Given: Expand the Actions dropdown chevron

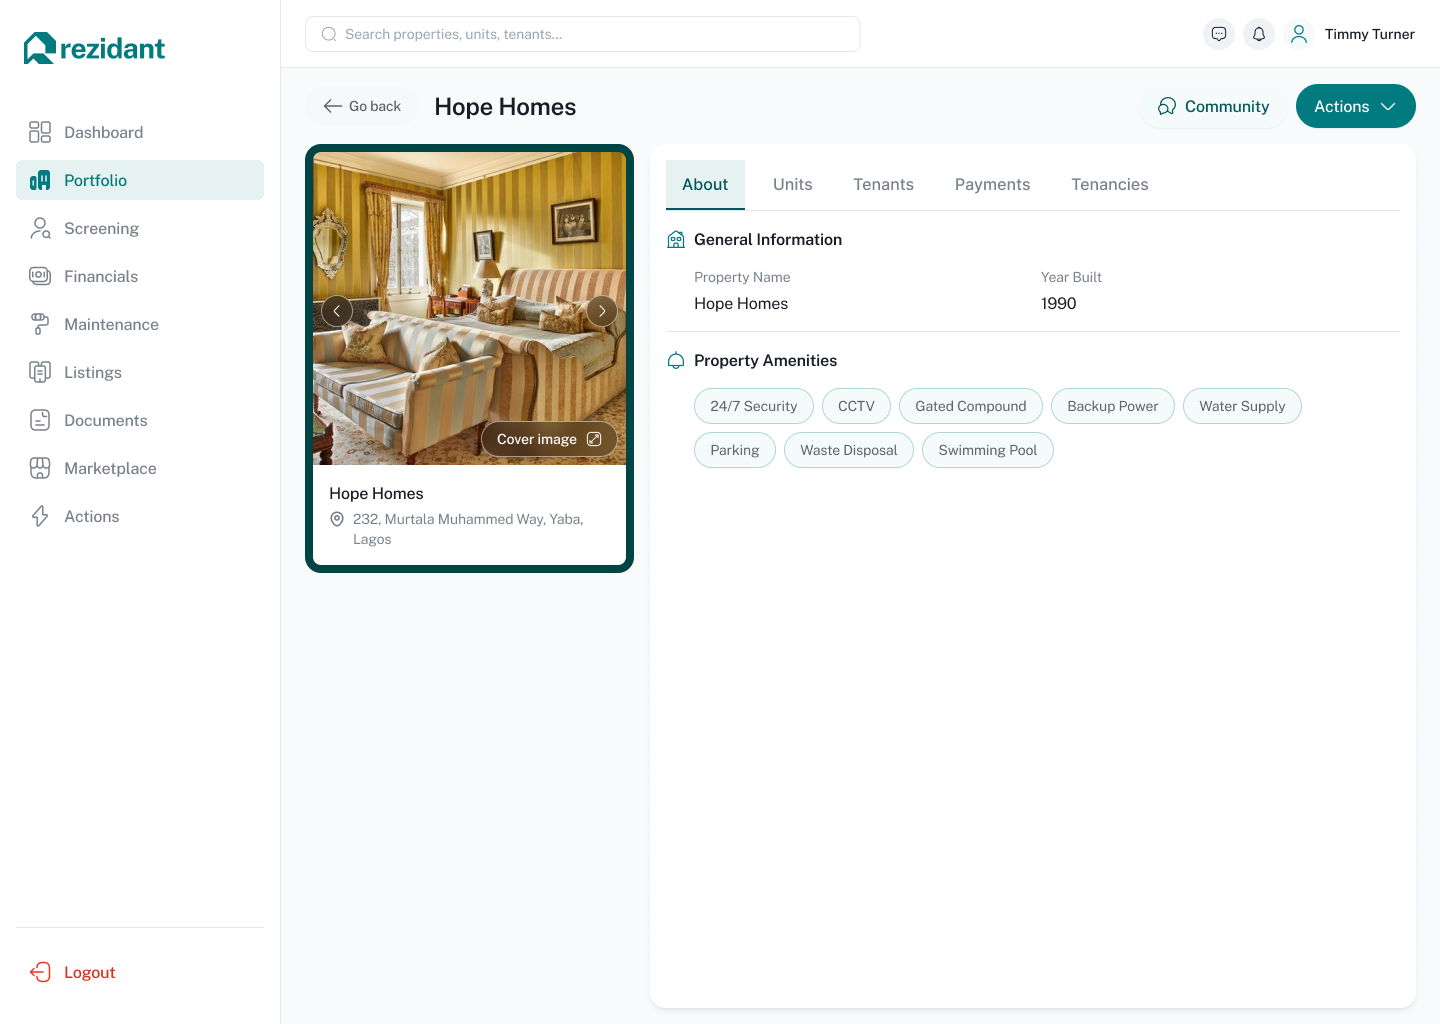Looking at the screenshot, I should [1388, 106].
